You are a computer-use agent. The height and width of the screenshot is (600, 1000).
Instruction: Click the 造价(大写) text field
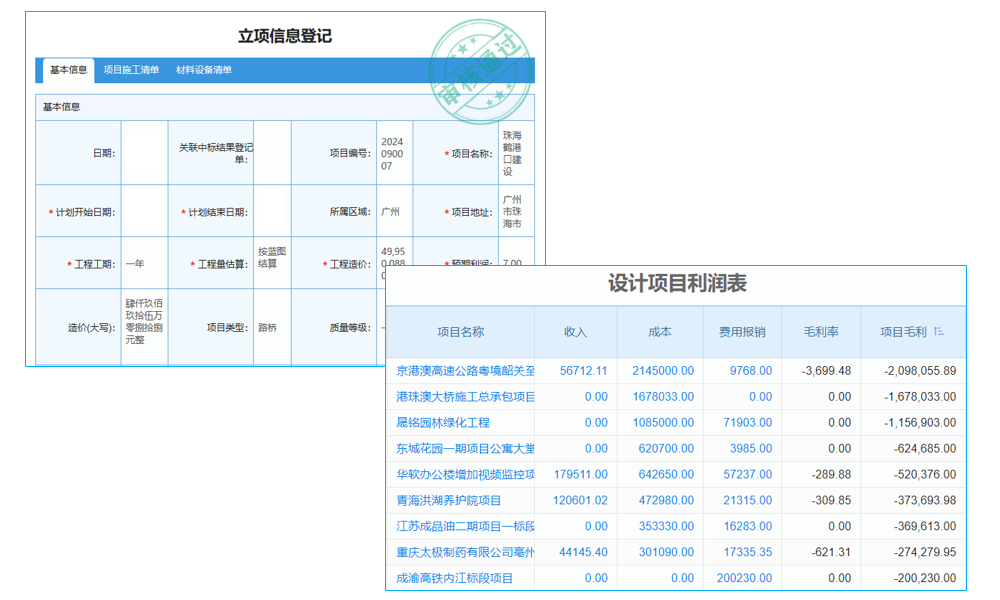click(143, 325)
